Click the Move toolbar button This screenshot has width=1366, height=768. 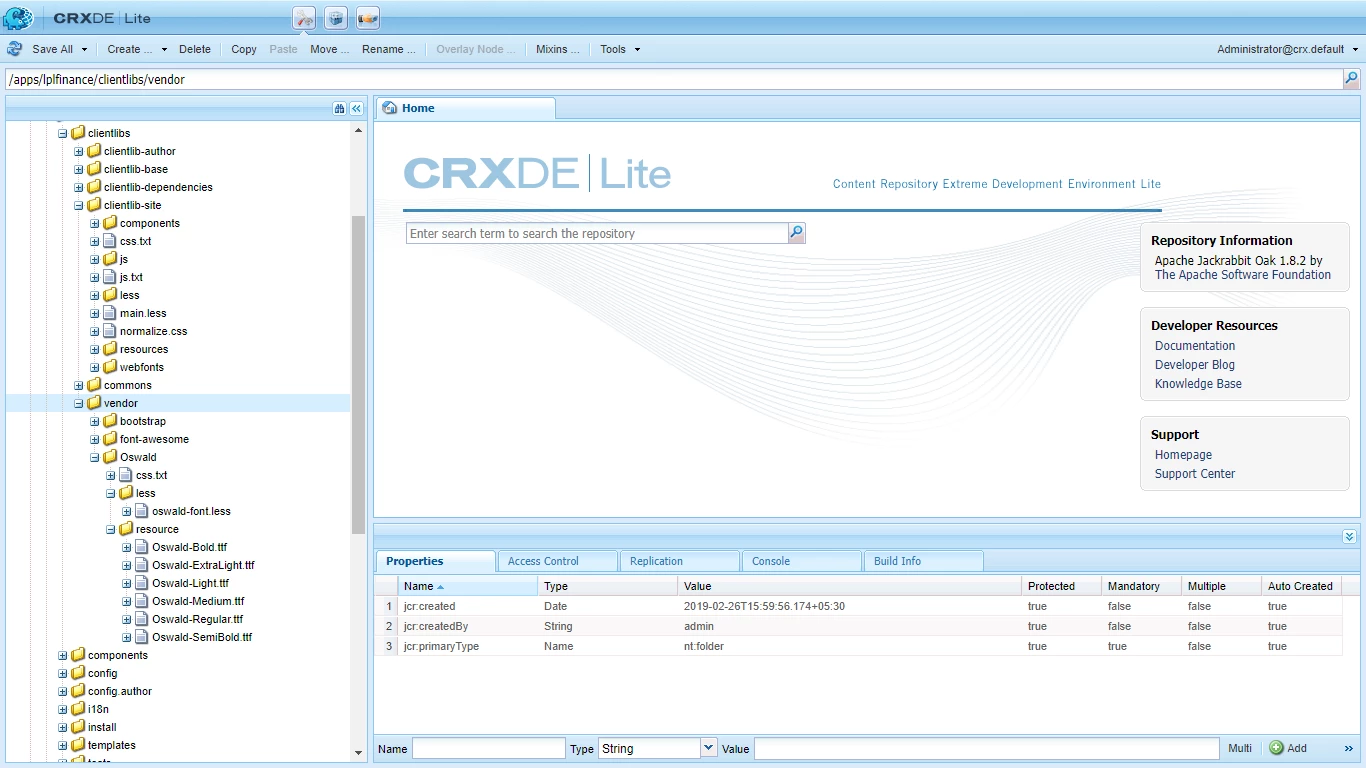(329, 49)
